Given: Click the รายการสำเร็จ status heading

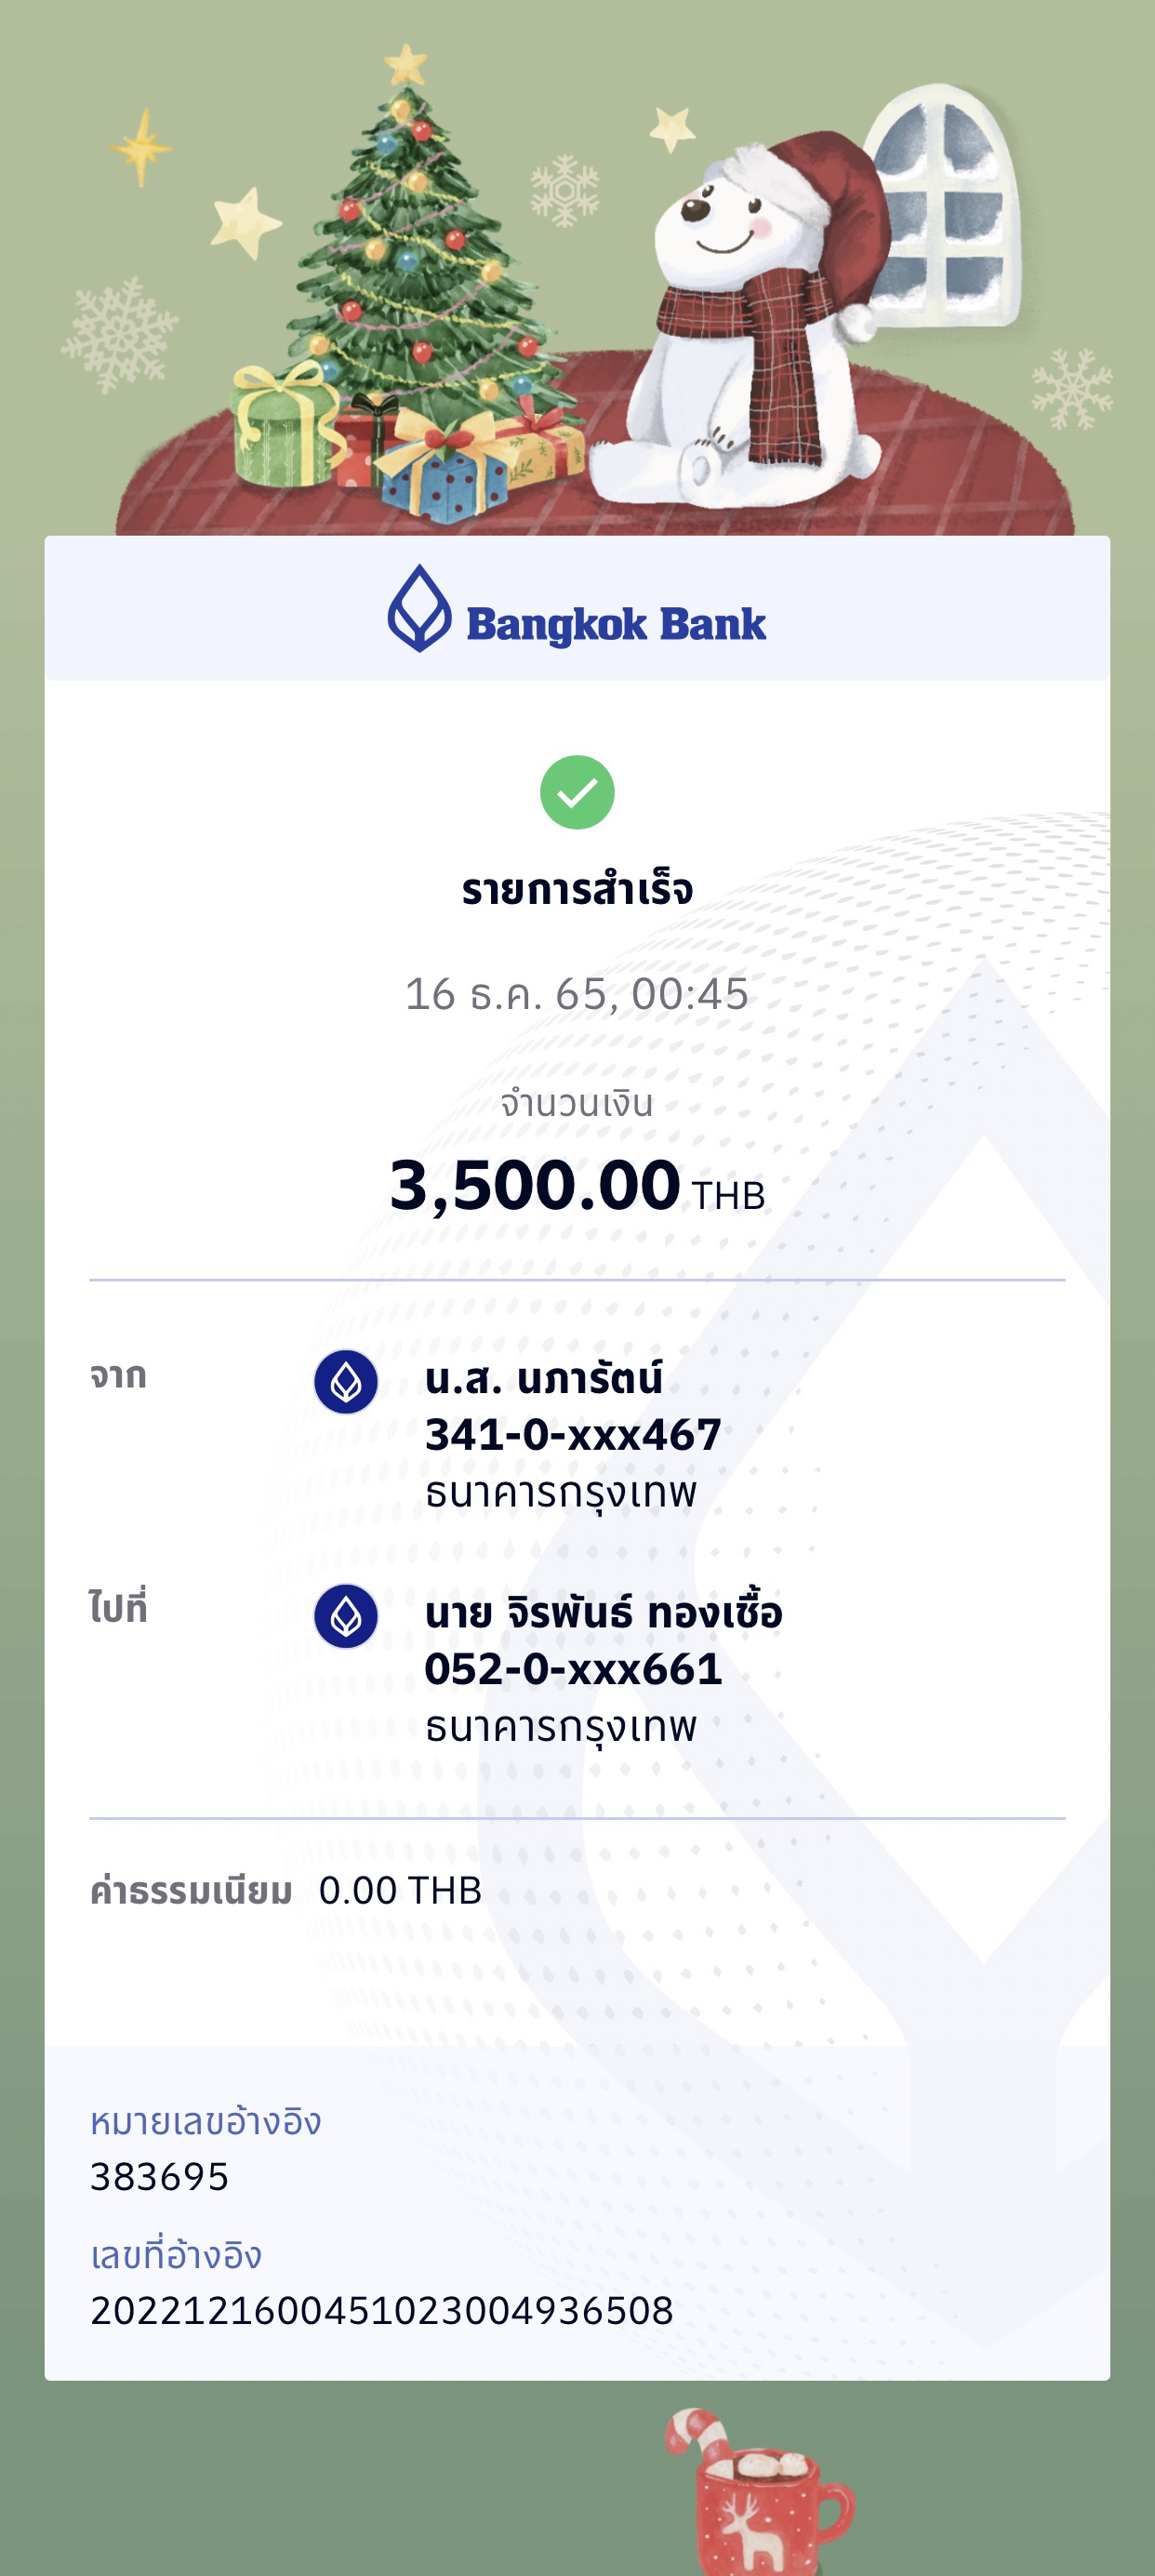Looking at the screenshot, I should [577, 889].
